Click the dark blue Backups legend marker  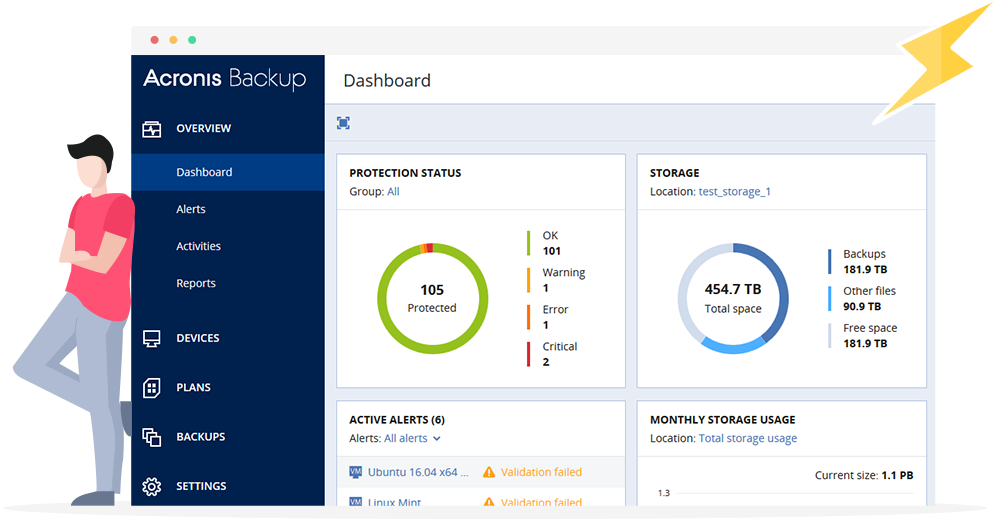tap(829, 261)
